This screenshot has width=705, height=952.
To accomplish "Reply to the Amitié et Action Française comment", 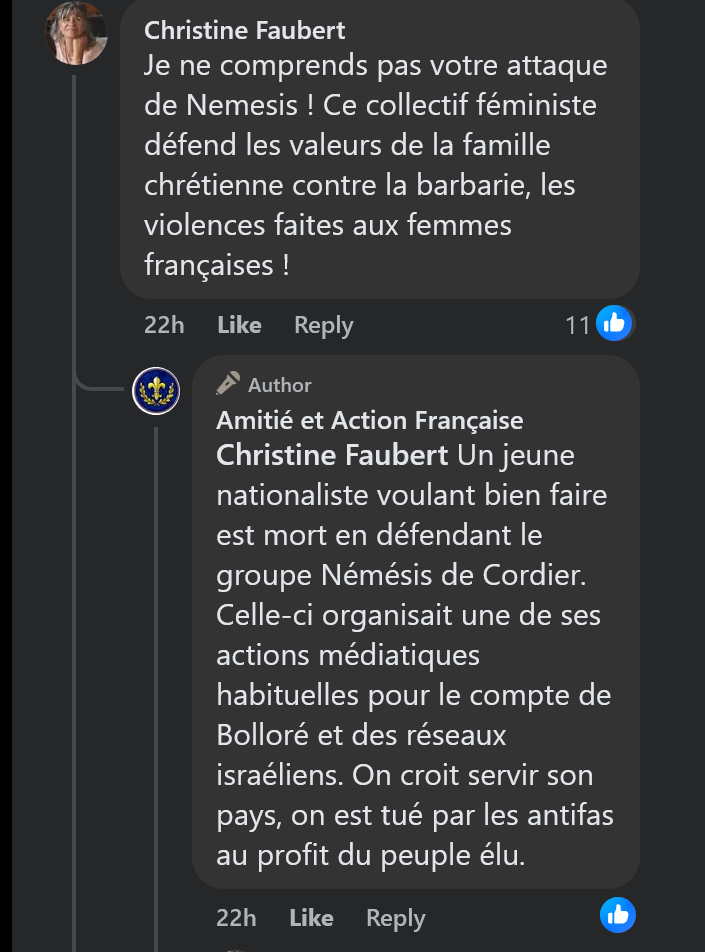I will [x=395, y=918].
